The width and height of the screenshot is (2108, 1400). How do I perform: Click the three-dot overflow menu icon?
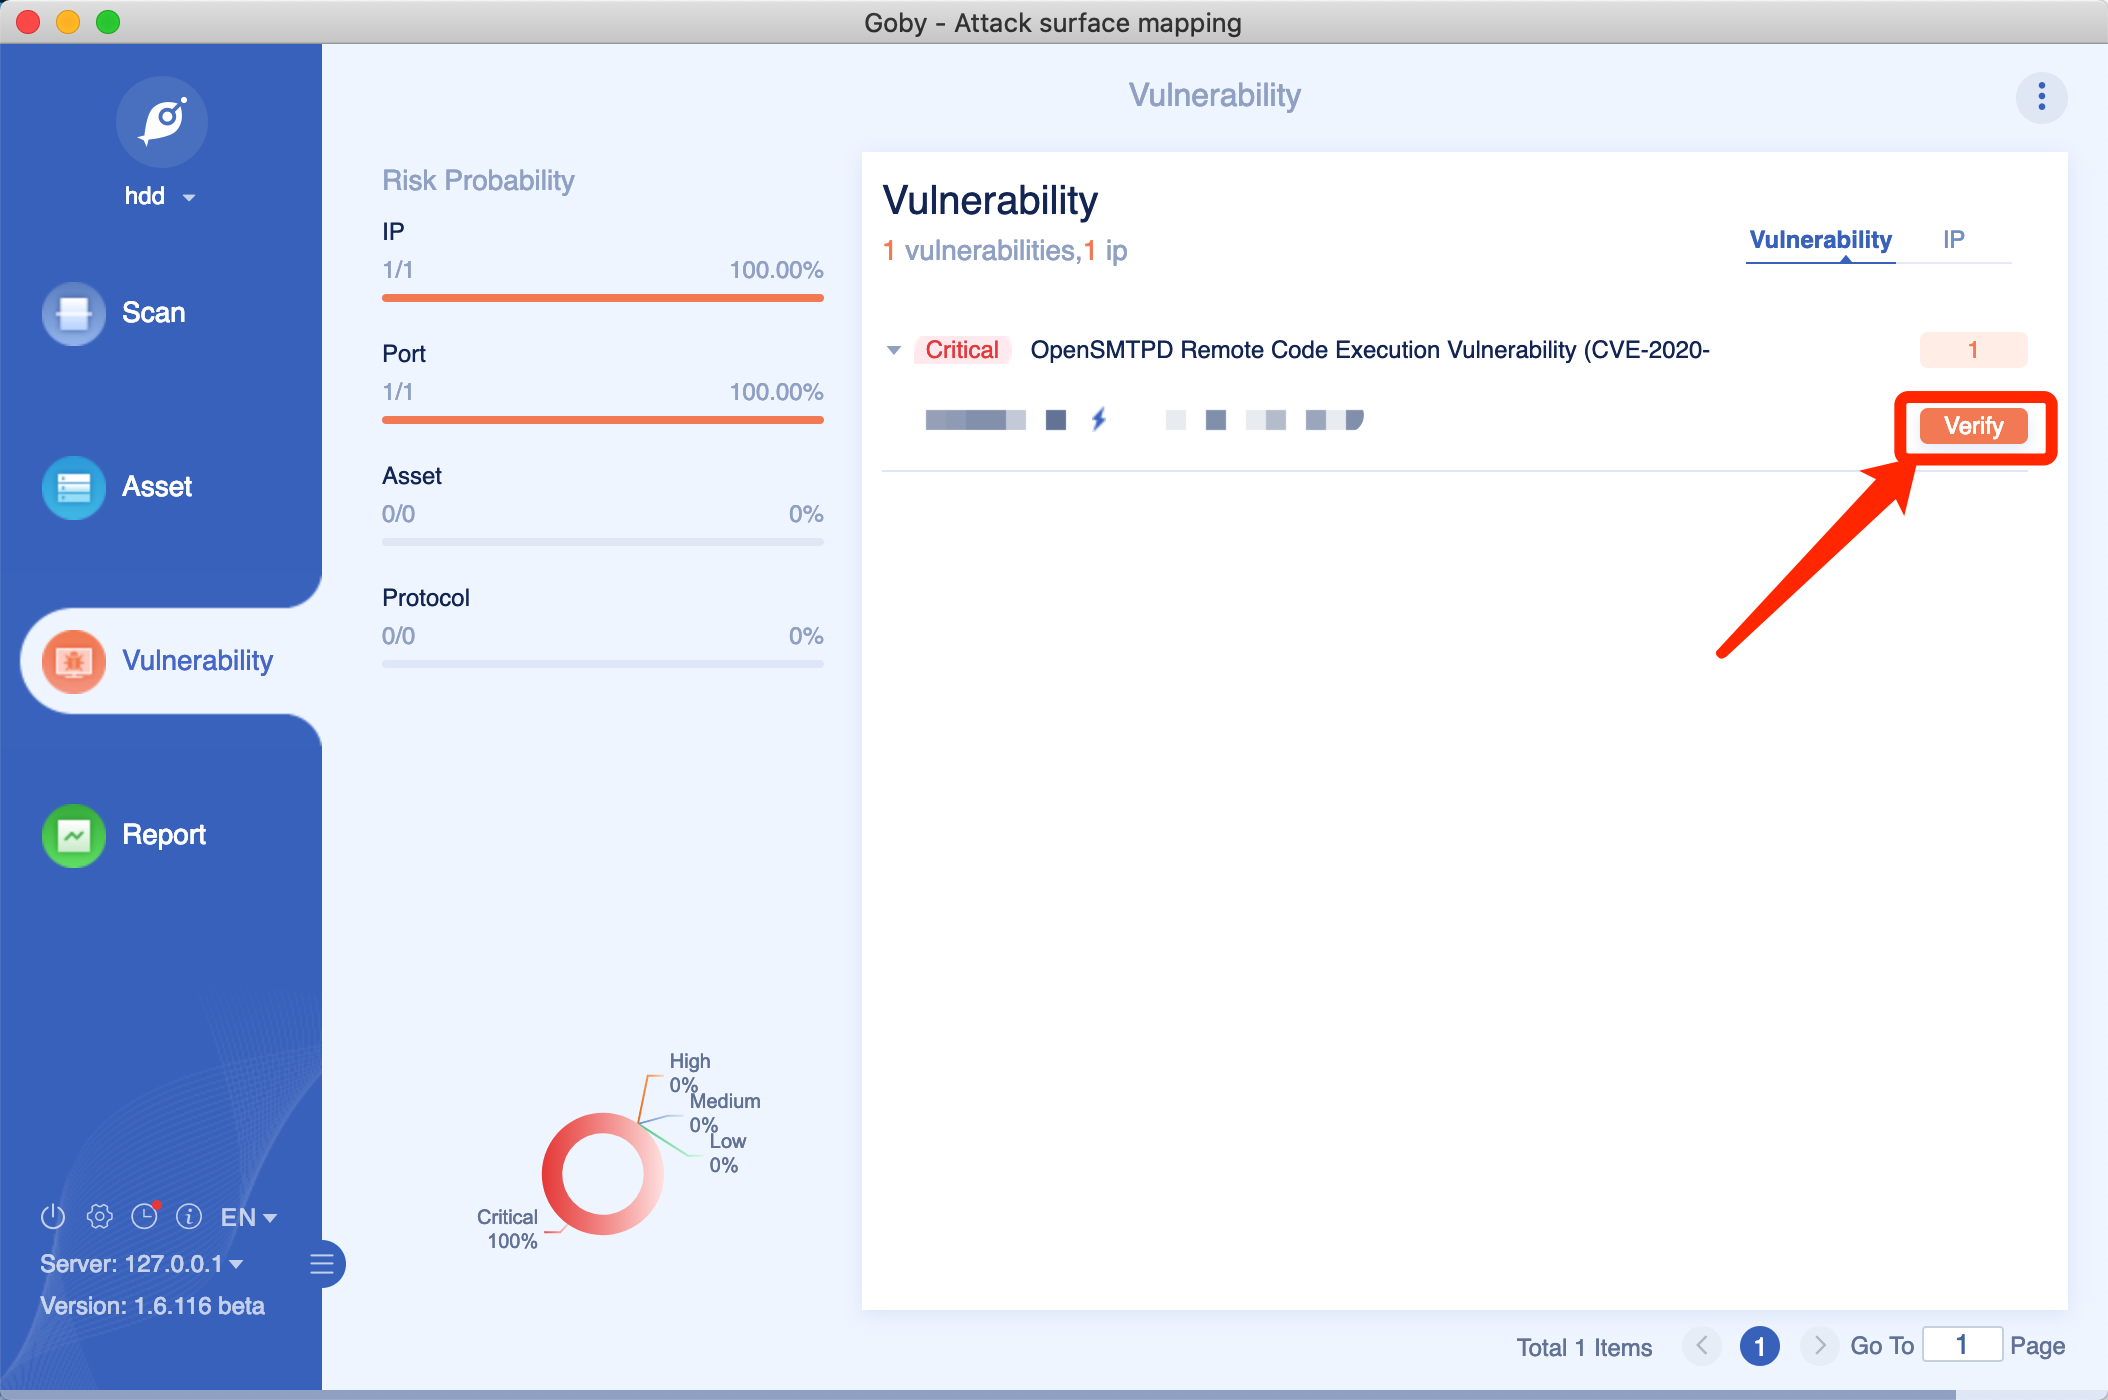coord(2042,97)
